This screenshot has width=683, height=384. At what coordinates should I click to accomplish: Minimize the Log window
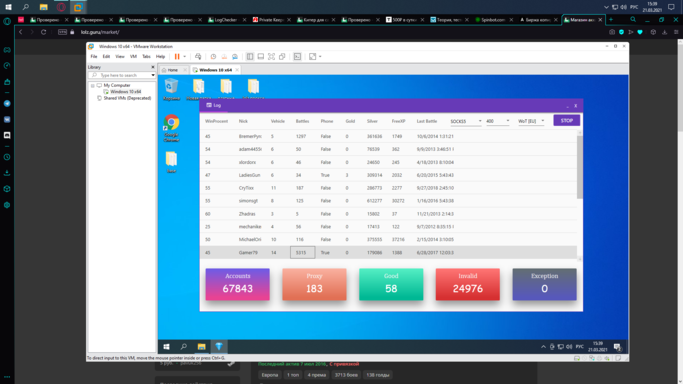[567, 106]
